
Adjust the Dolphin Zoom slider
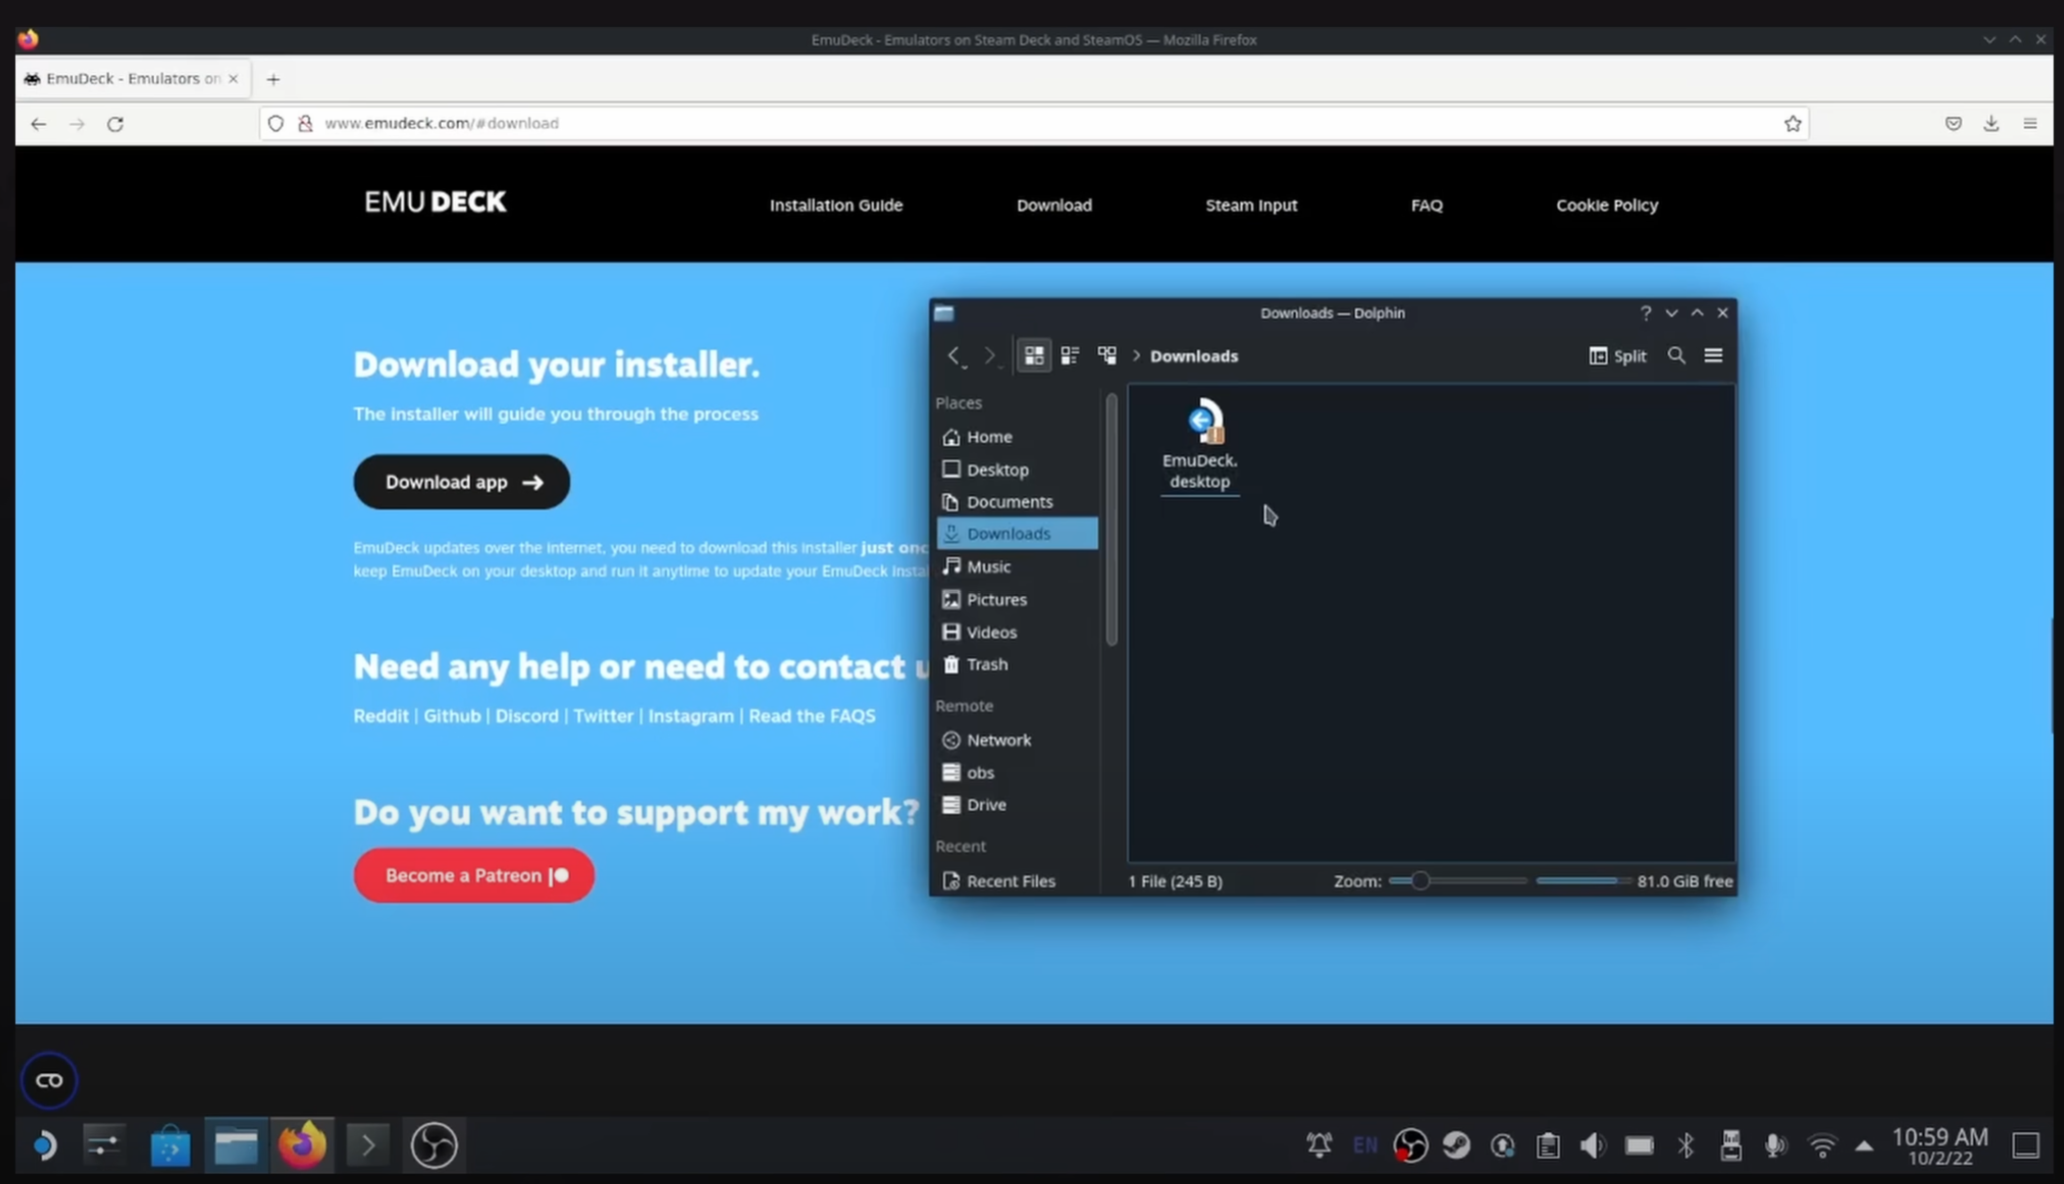coord(1458,881)
